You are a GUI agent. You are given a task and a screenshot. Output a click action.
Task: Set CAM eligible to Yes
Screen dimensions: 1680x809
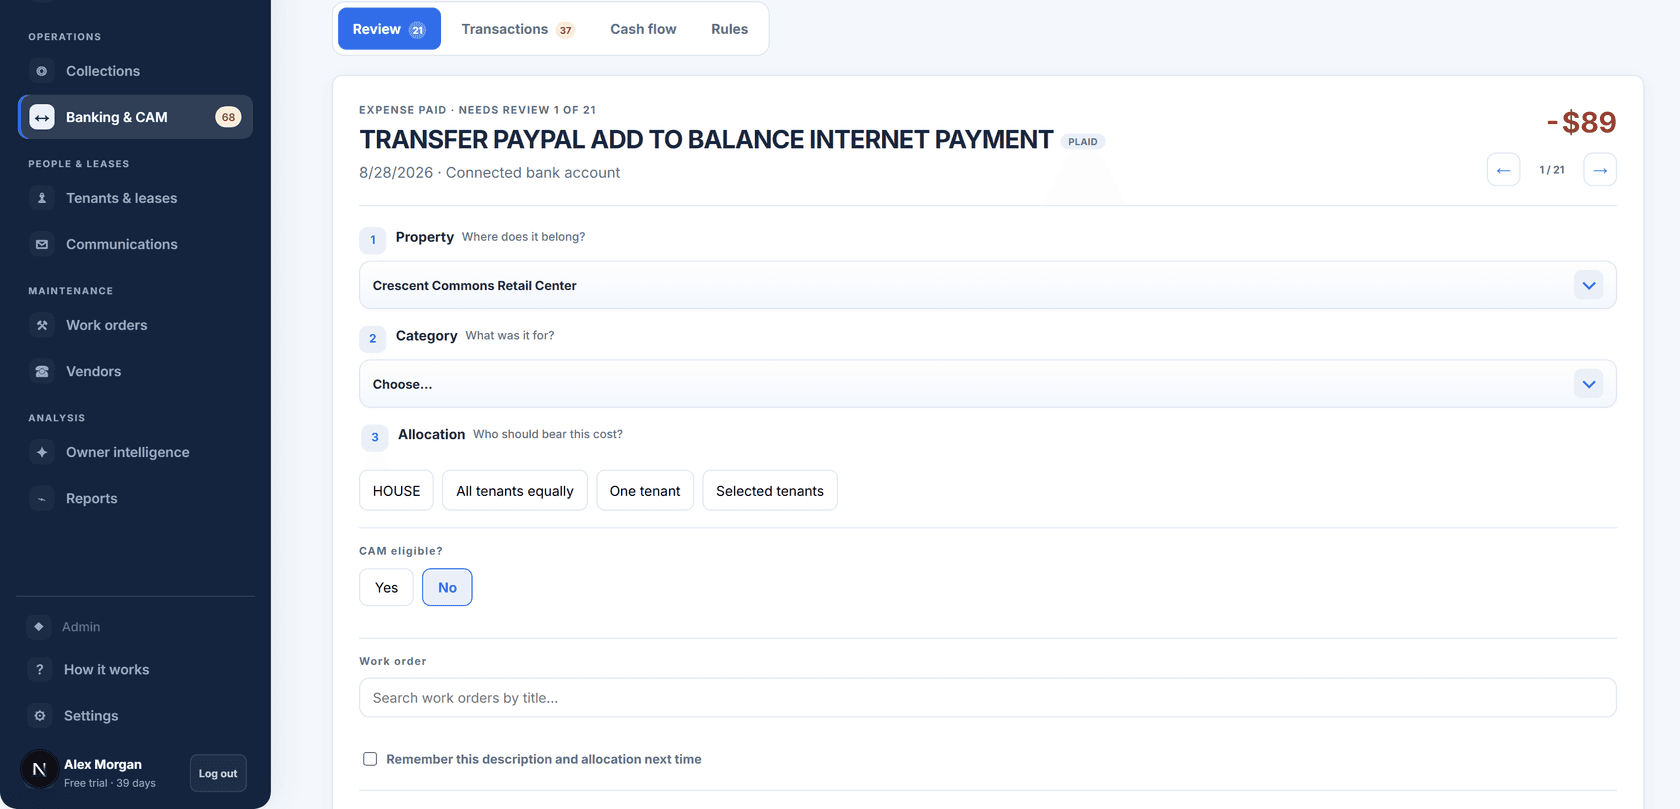click(x=386, y=587)
